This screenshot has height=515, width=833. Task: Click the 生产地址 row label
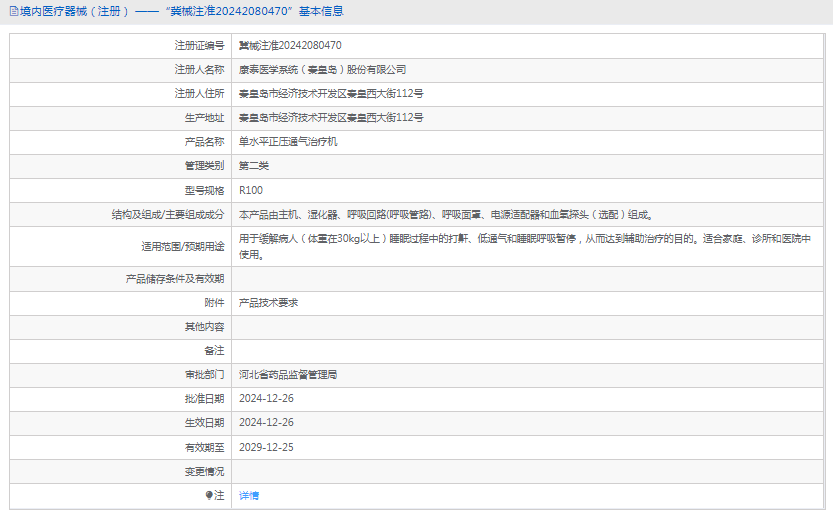[x=205, y=118]
